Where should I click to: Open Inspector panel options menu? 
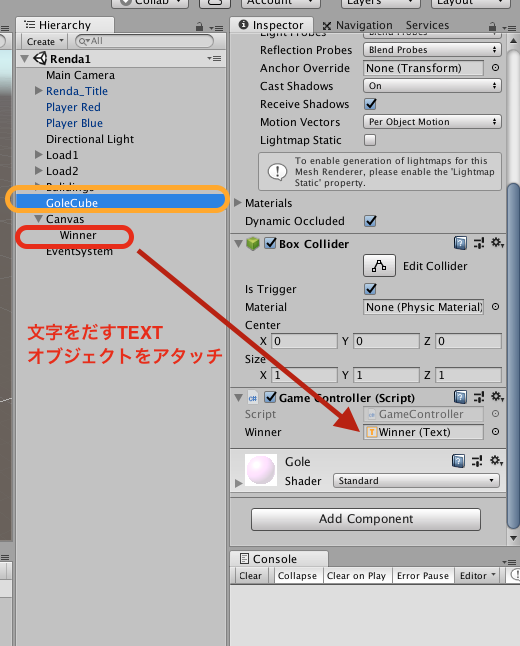(509, 28)
